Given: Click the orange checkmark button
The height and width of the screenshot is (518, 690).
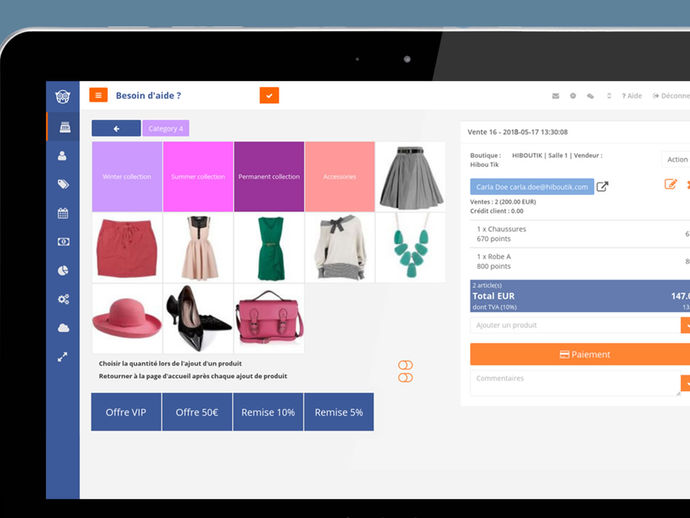Looking at the screenshot, I should (269, 96).
